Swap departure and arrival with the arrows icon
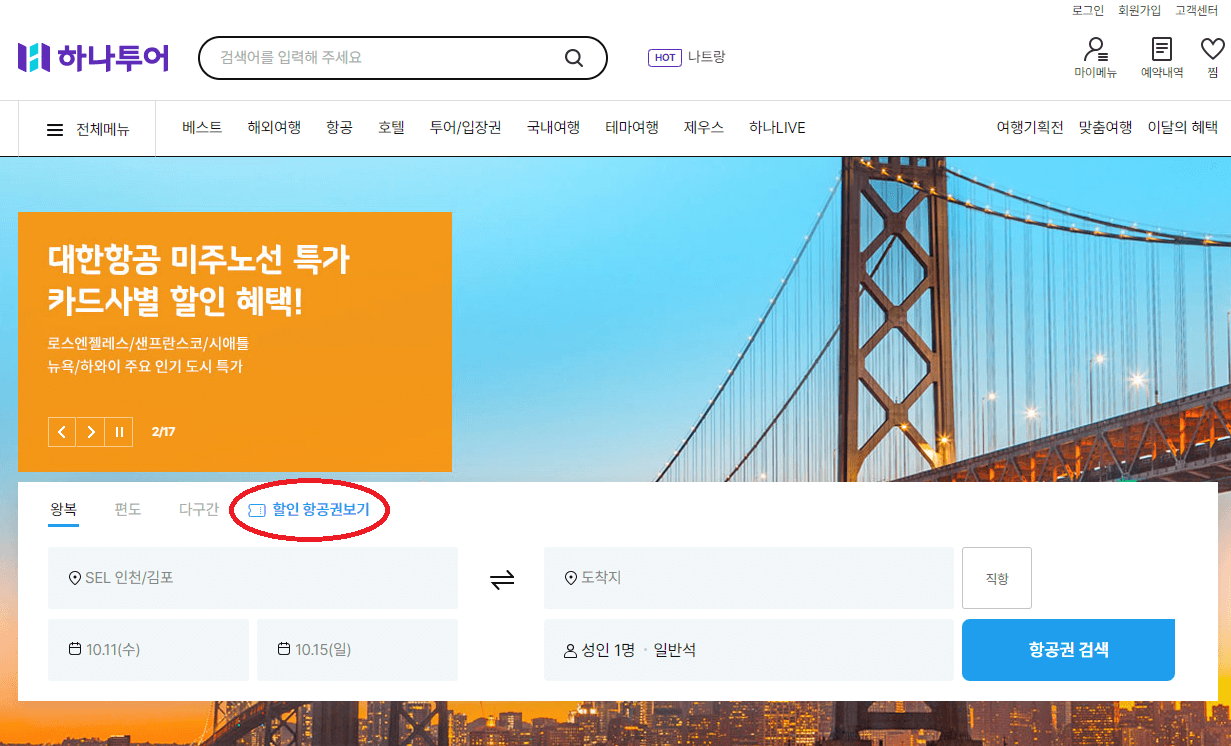 tap(502, 578)
